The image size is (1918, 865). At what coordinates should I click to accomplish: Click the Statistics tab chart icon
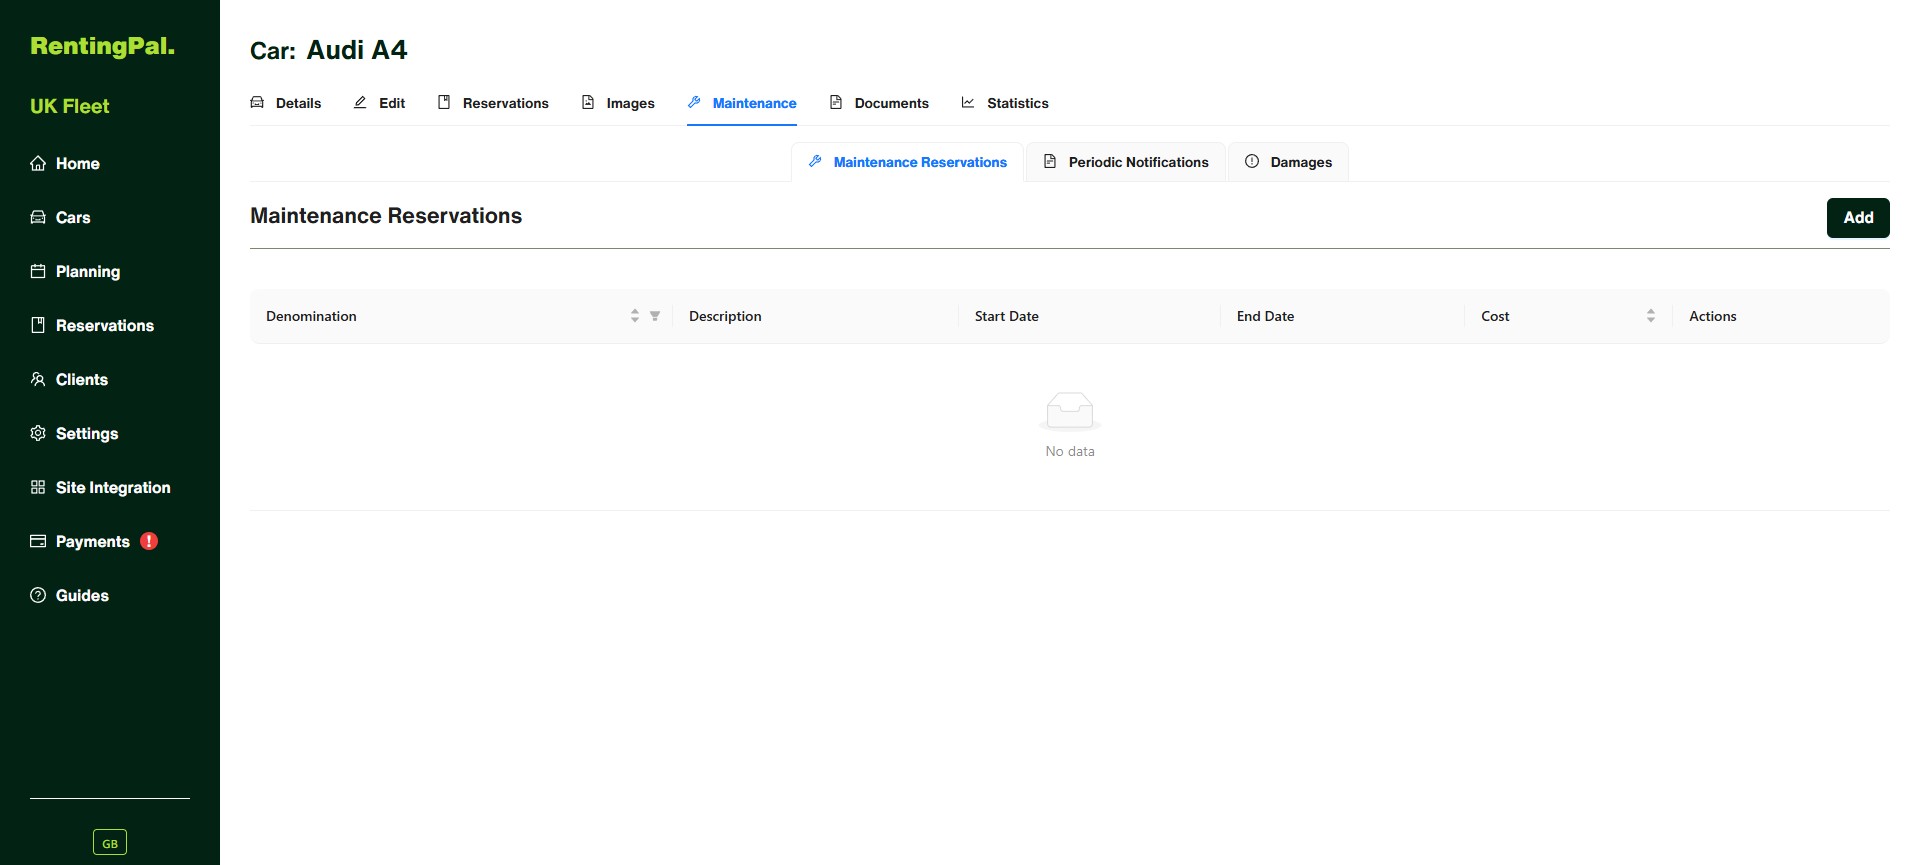(x=968, y=102)
